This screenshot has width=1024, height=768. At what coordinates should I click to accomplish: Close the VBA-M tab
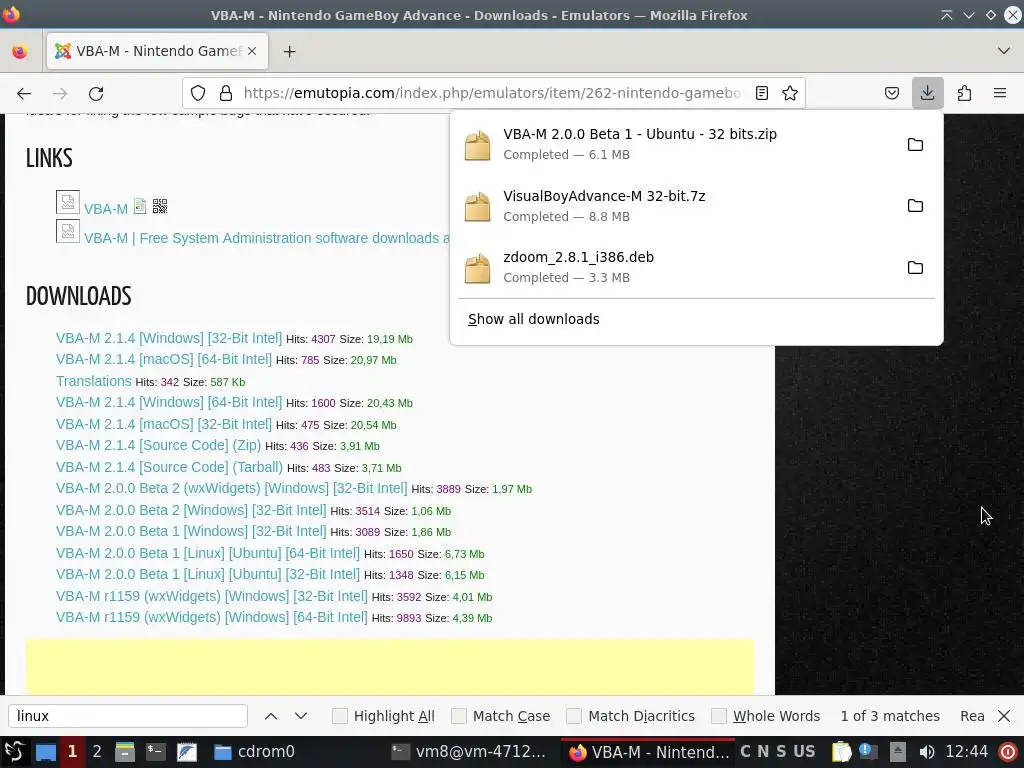[x=252, y=51]
